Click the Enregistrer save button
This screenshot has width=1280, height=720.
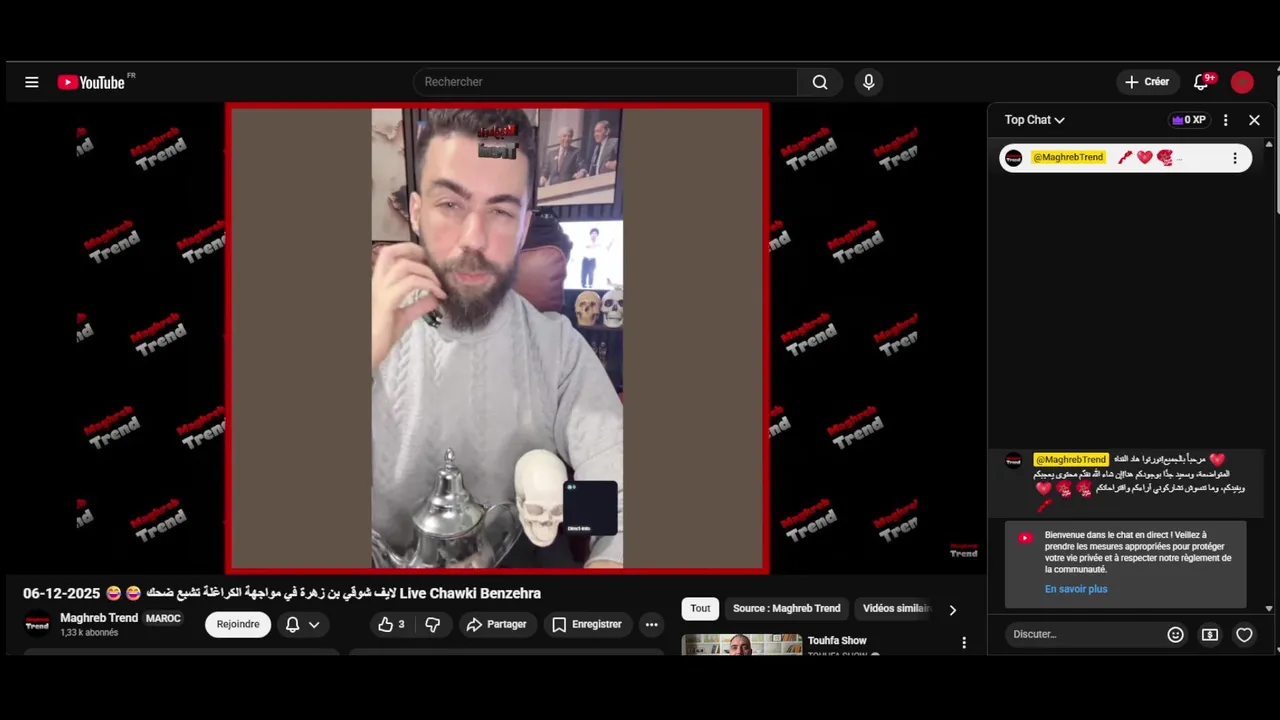(587, 624)
